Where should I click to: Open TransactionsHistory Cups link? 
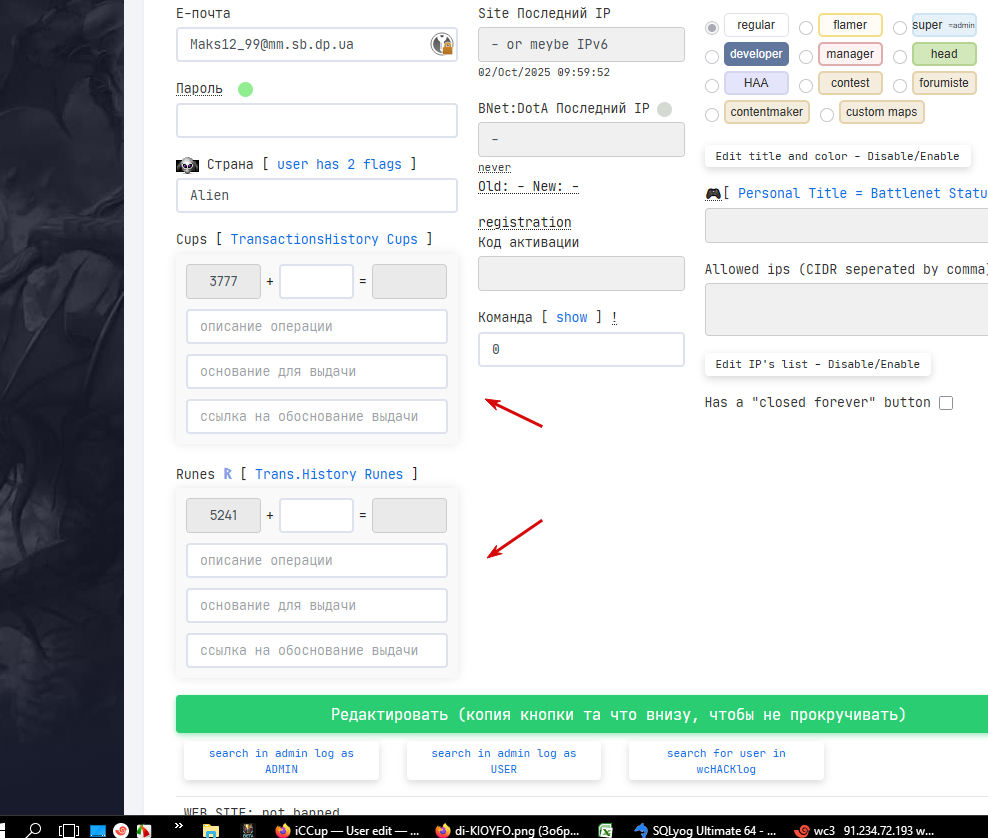pos(324,239)
